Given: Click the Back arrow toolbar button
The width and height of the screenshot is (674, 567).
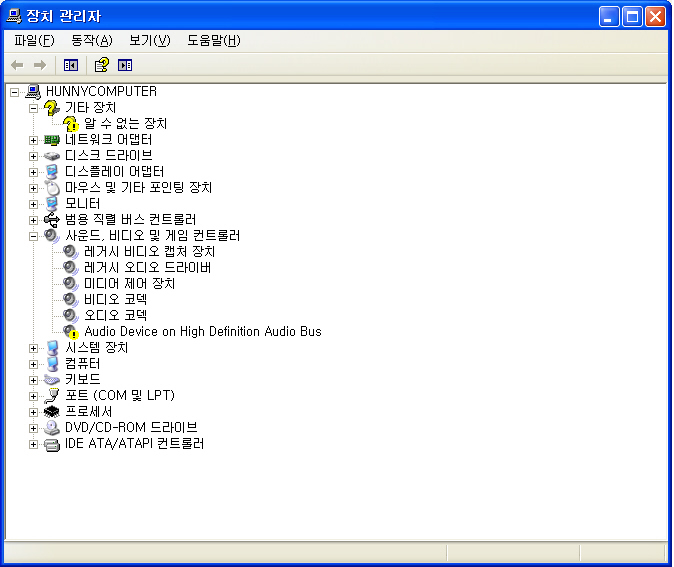Looking at the screenshot, I should tap(17, 65).
